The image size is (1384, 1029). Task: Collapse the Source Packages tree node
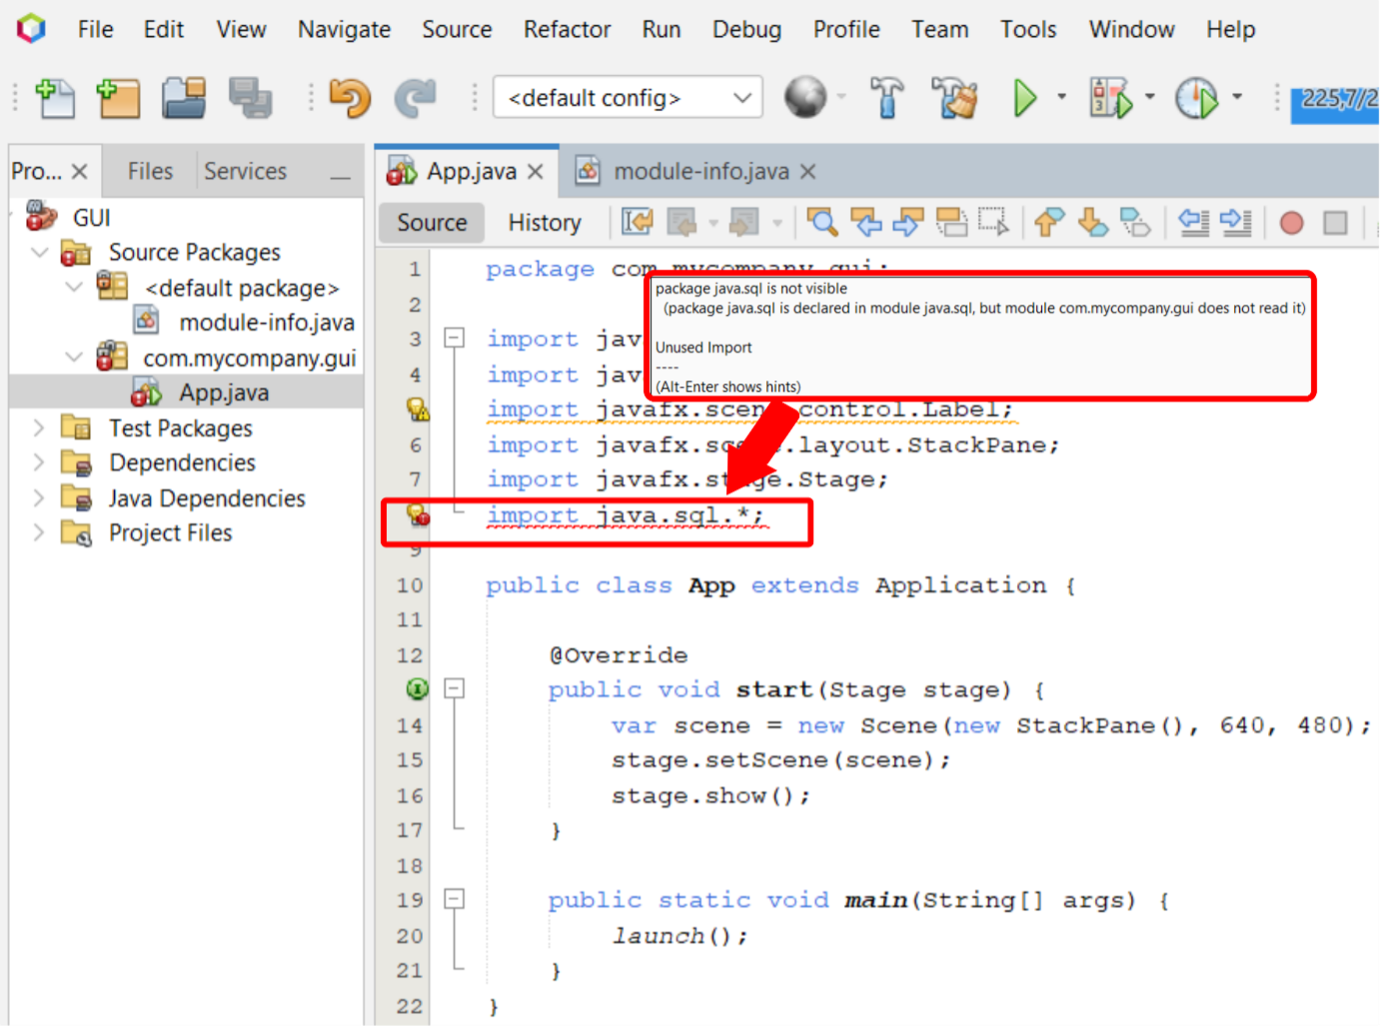pos(40,252)
